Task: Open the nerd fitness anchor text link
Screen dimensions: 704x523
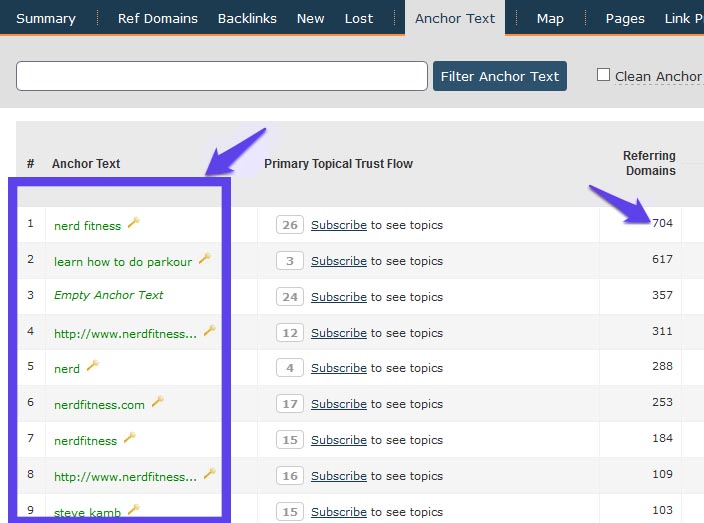Action: 88,226
